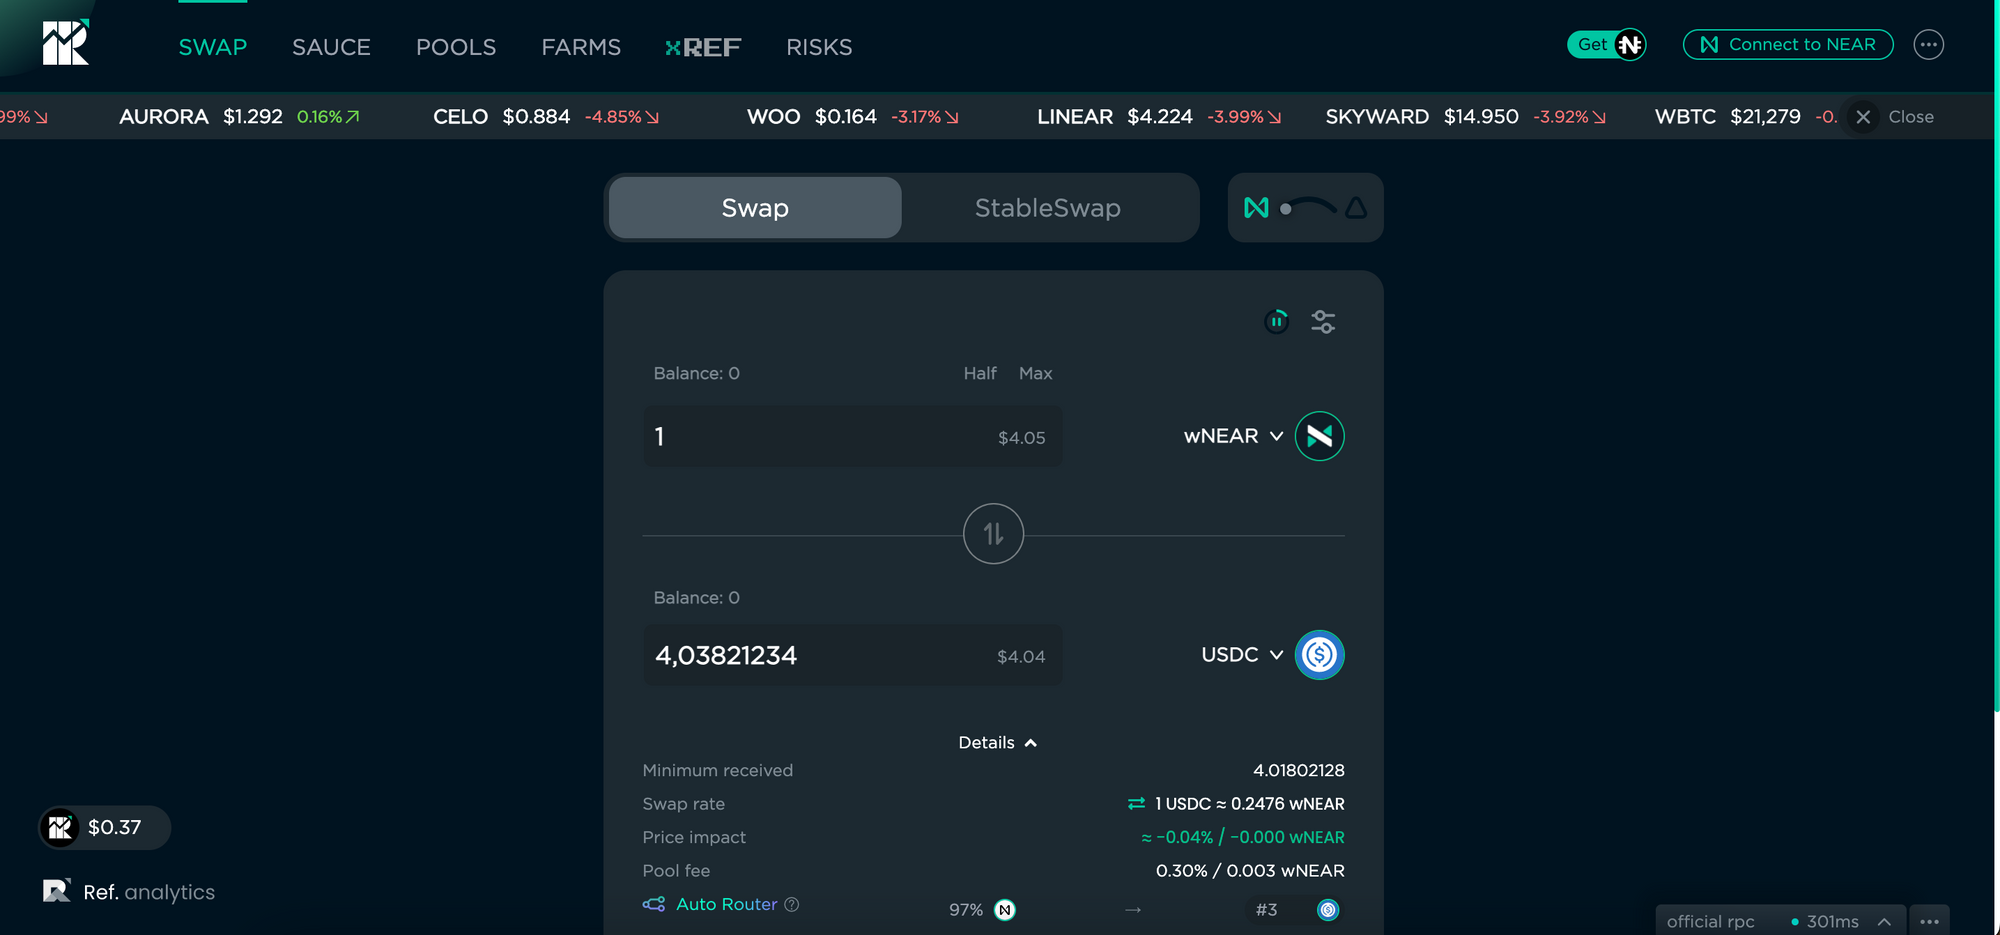Viewport: 2000px width, 935px height.
Task: Collapse the Details section
Action: tap(997, 742)
